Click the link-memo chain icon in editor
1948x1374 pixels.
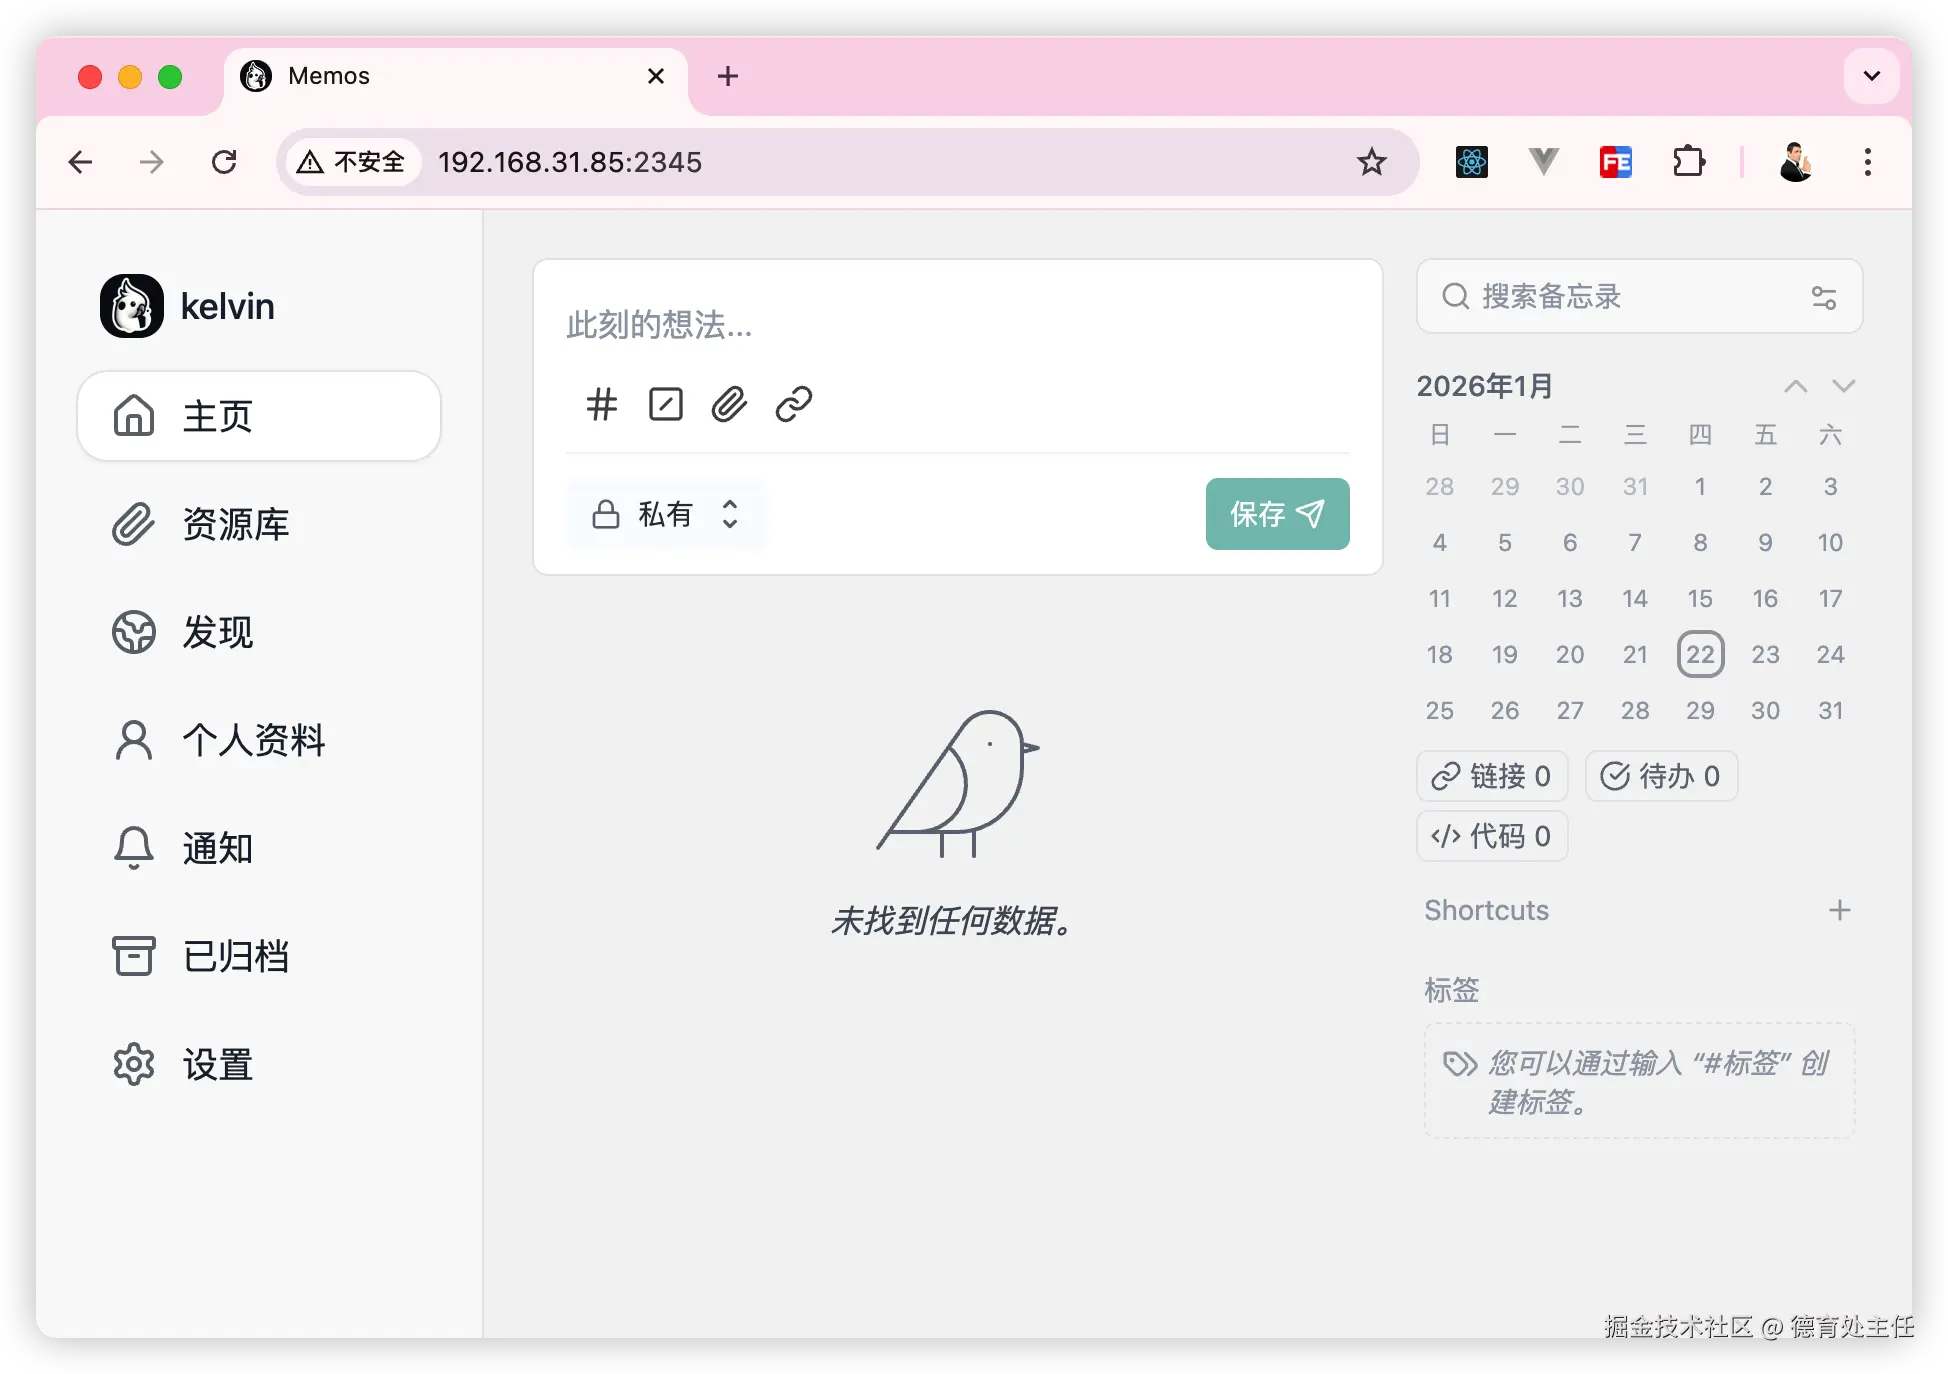point(794,405)
